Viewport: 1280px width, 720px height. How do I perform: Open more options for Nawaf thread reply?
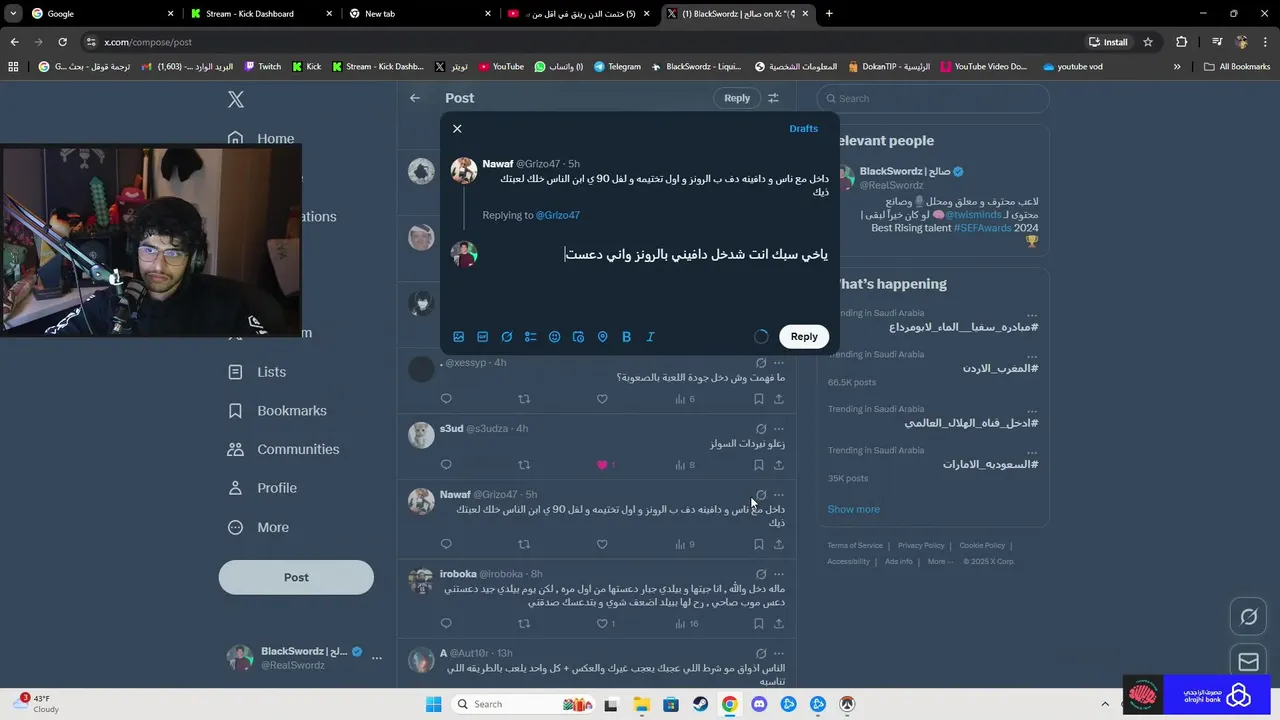pyautogui.click(x=779, y=495)
